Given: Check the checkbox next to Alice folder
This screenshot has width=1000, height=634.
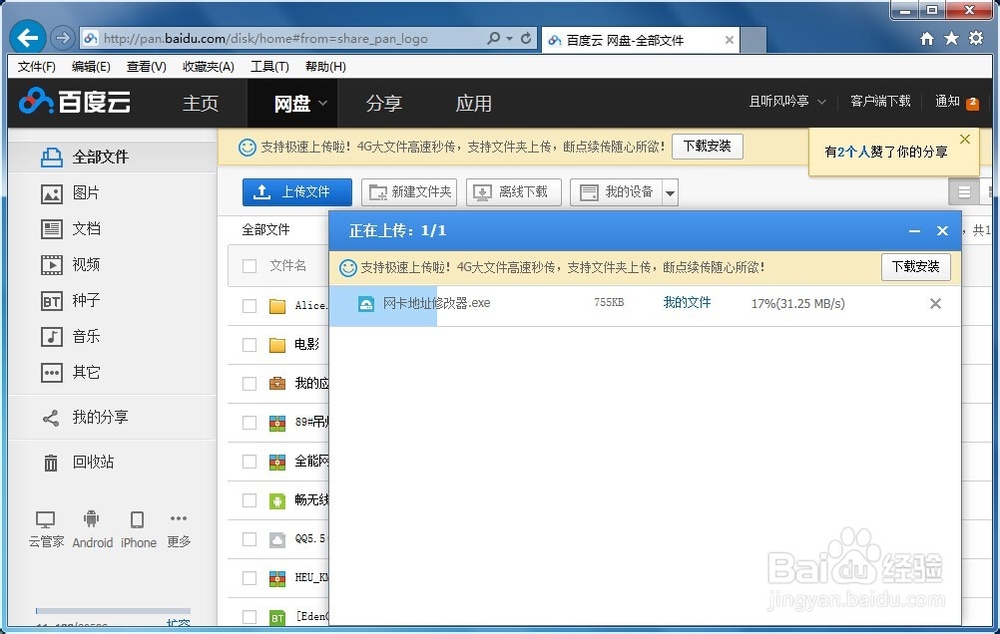Looking at the screenshot, I should pos(247,306).
